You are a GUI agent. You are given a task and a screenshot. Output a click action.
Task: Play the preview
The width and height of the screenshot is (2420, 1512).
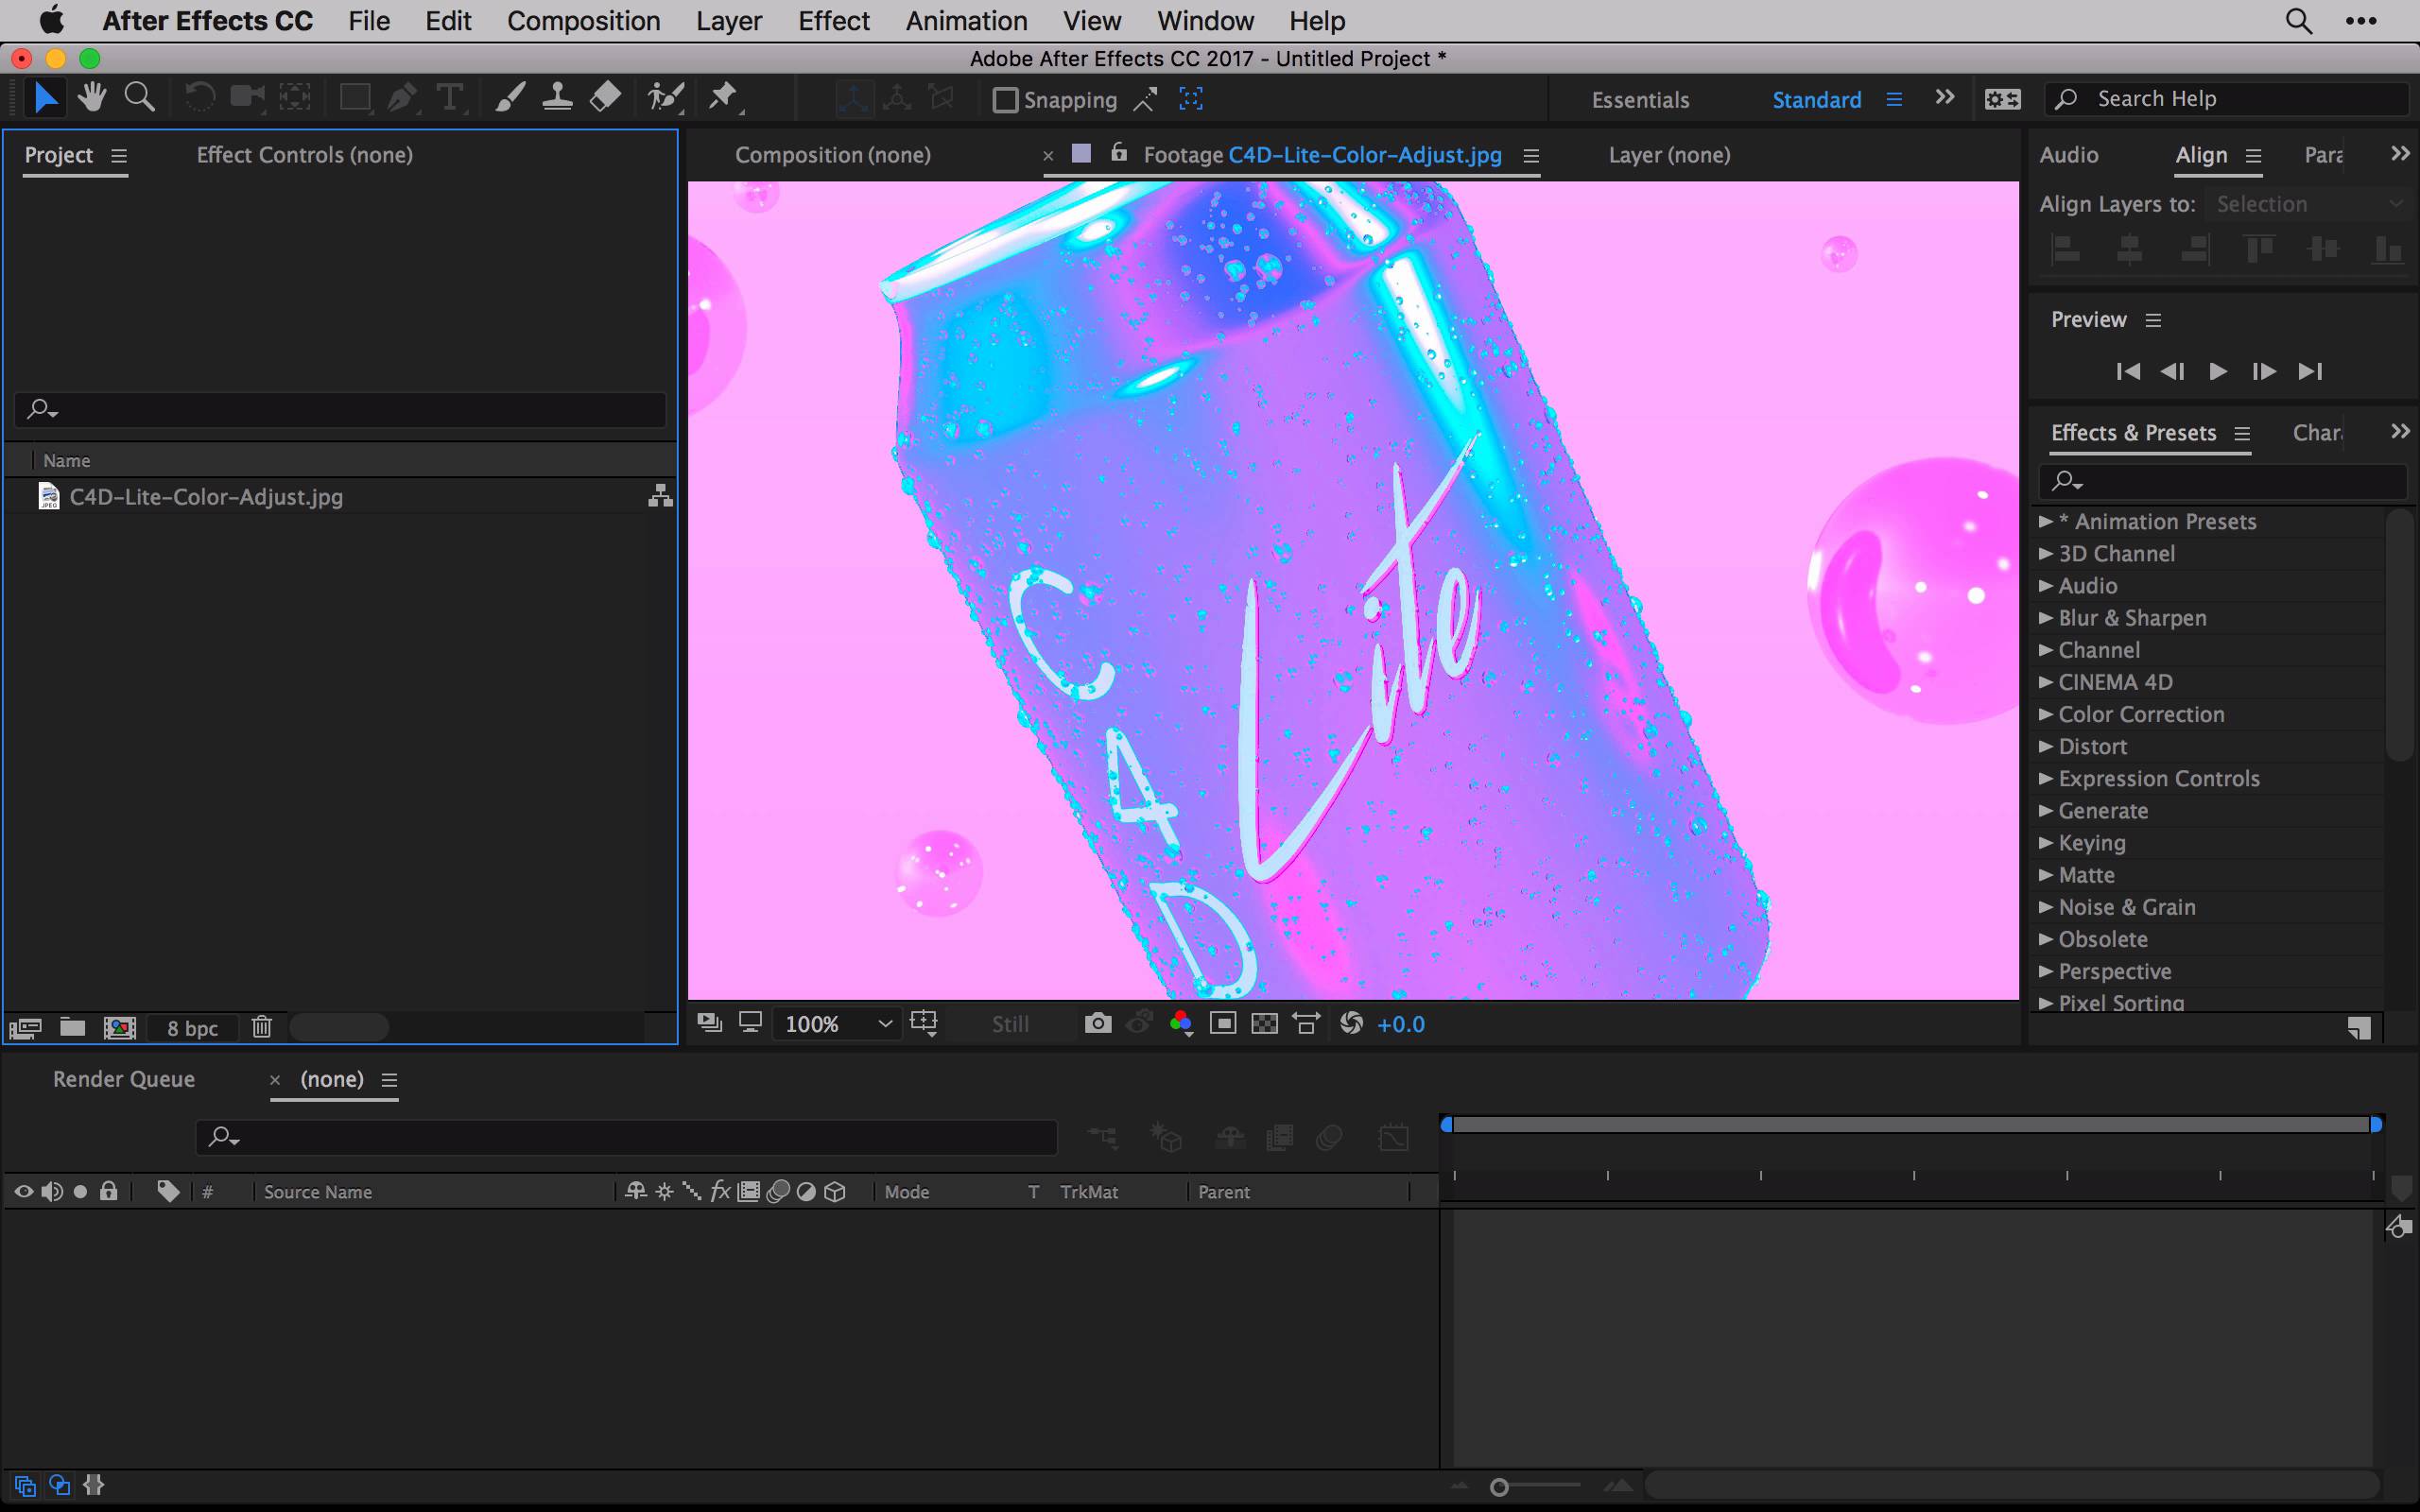2217,371
